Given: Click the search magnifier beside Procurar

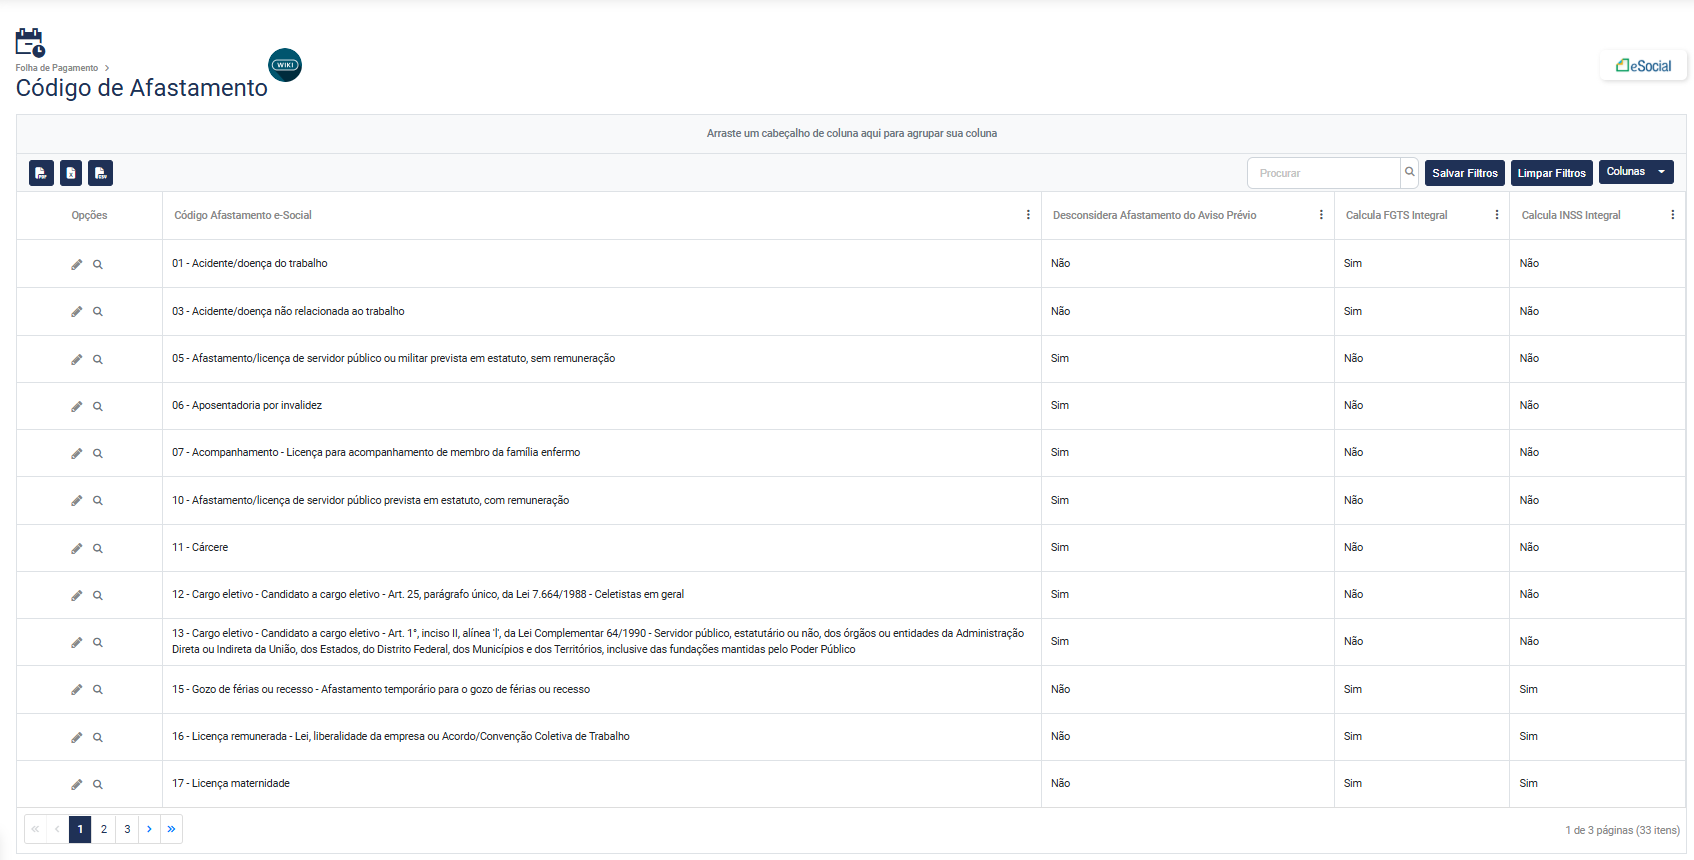Looking at the screenshot, I should (x=1409, y=172).
